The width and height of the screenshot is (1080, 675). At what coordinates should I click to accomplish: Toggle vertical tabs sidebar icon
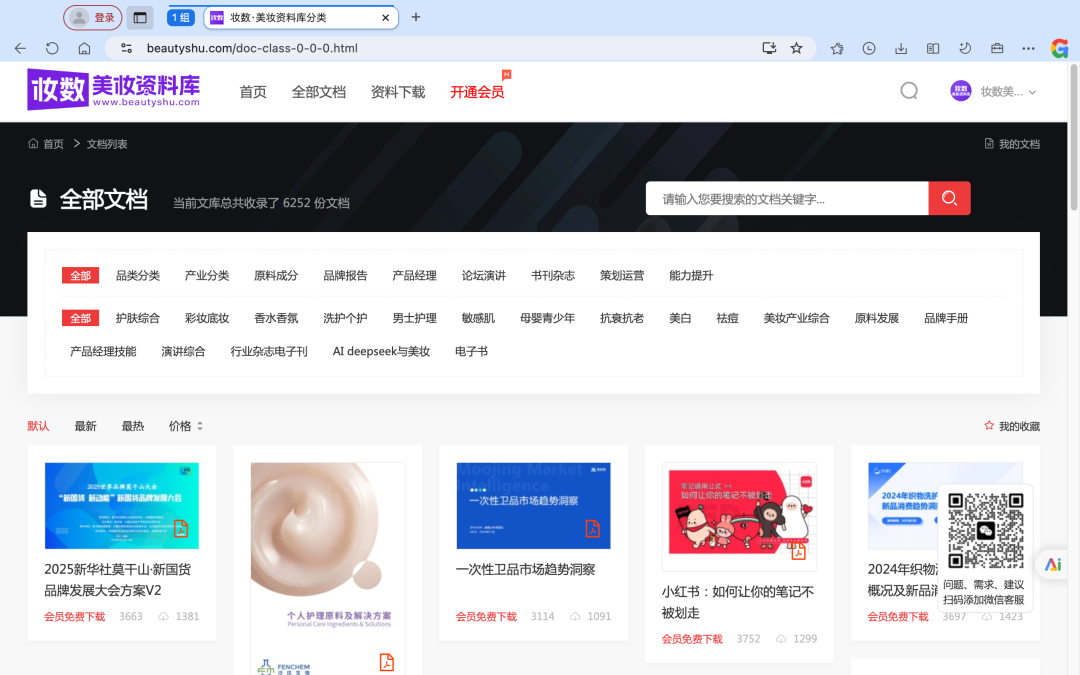pos(140,17)
